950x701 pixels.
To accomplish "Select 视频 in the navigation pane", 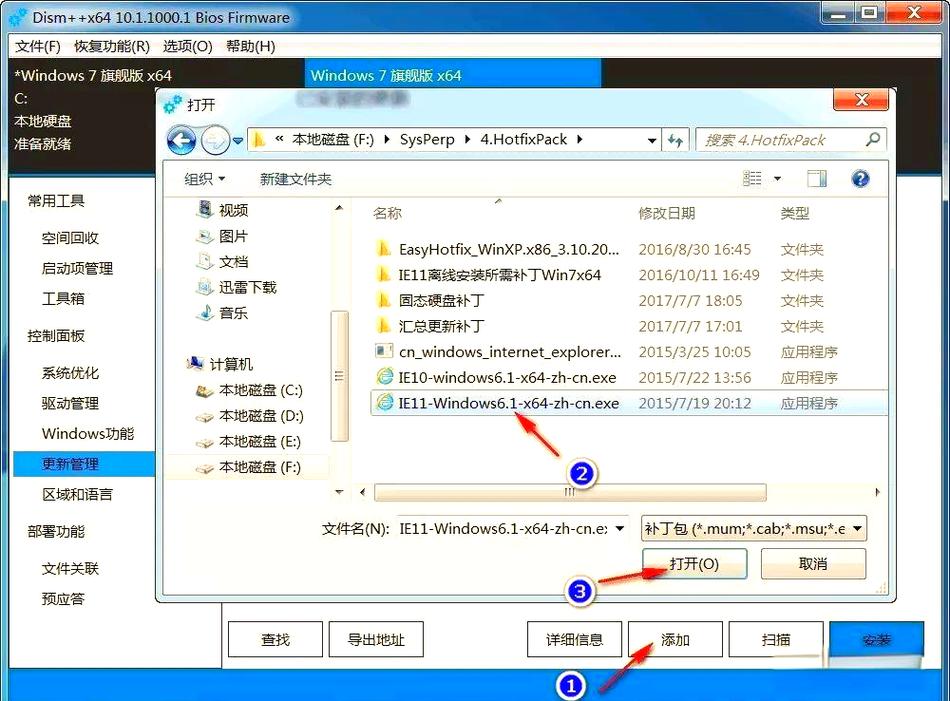I will (222, 210).
